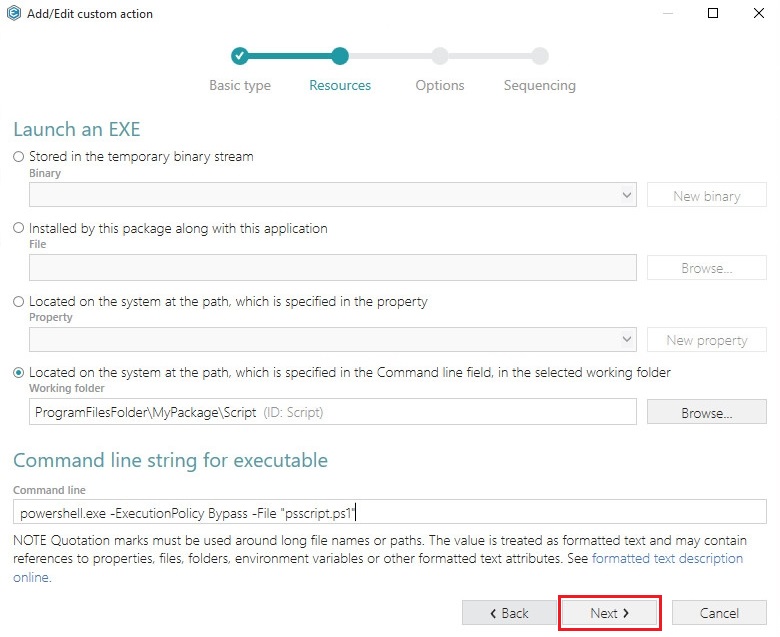
Task: Click Browse button next to Working folder
Action: [706, 413]
